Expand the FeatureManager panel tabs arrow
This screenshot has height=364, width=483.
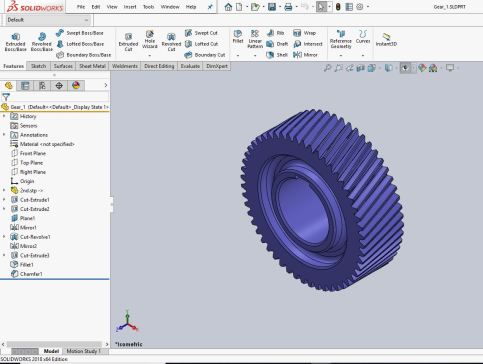[x=106, y=86]
